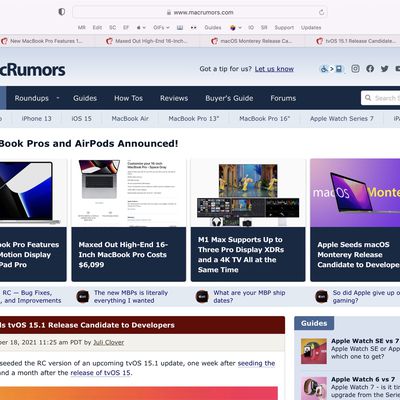
Task: Open MacBook Pro 16" roundup link
Action: click(x=265, y=119)
